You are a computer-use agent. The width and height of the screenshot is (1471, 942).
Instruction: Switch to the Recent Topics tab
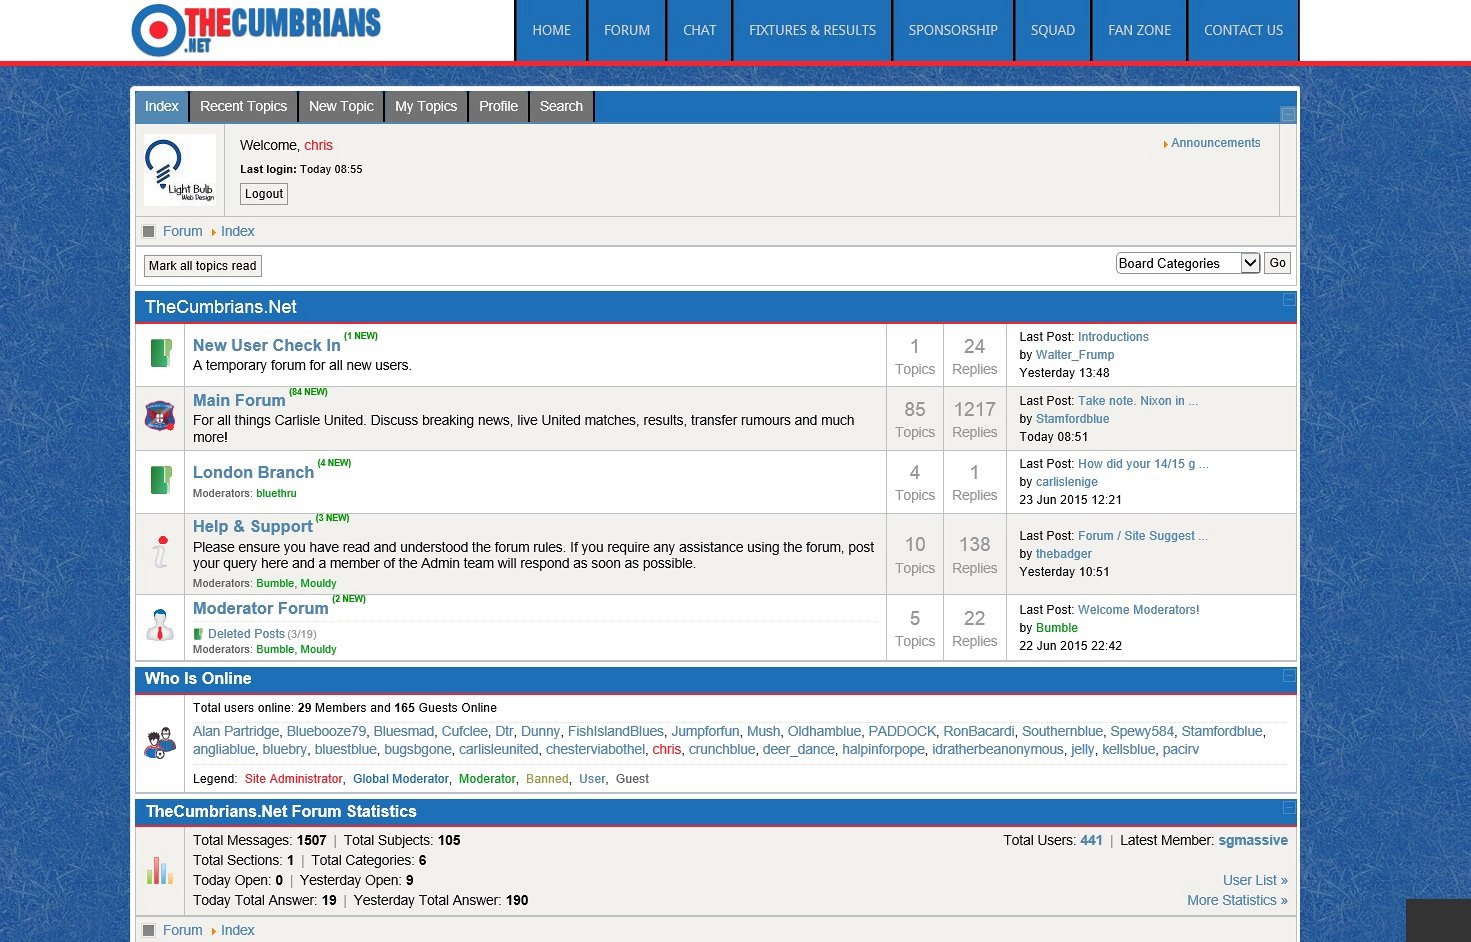pyautogui.click(x=243, y=106)
